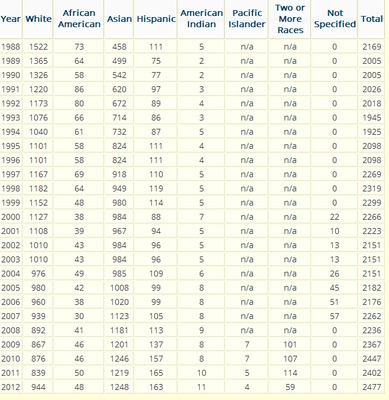Select the year 2001 cell
389x400 pixels.
(11, 231)
